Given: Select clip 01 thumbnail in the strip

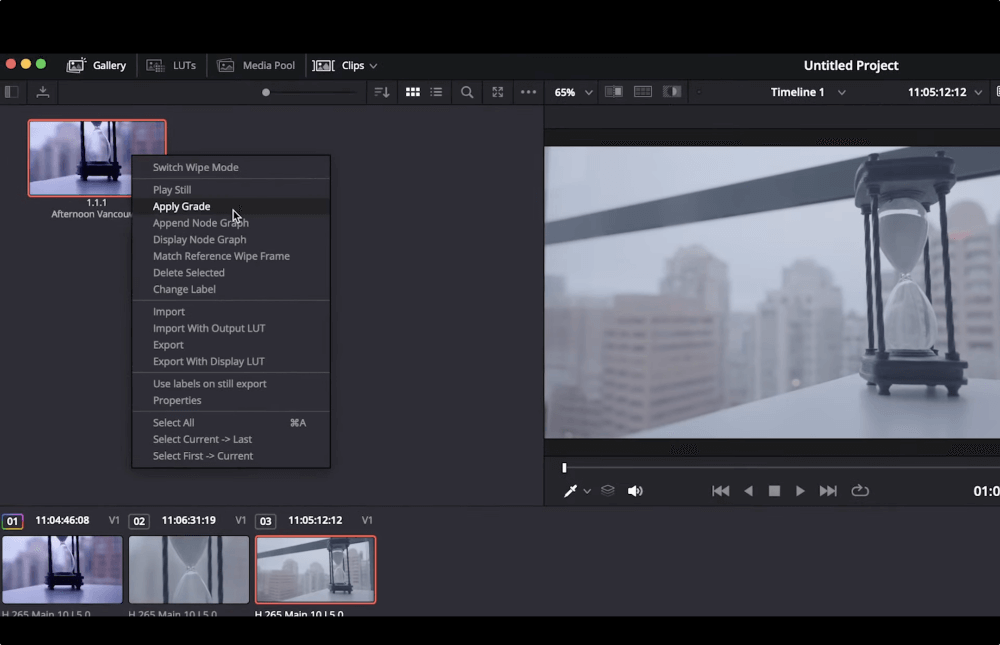Looking at the screenshot, I should pos(62,569).
